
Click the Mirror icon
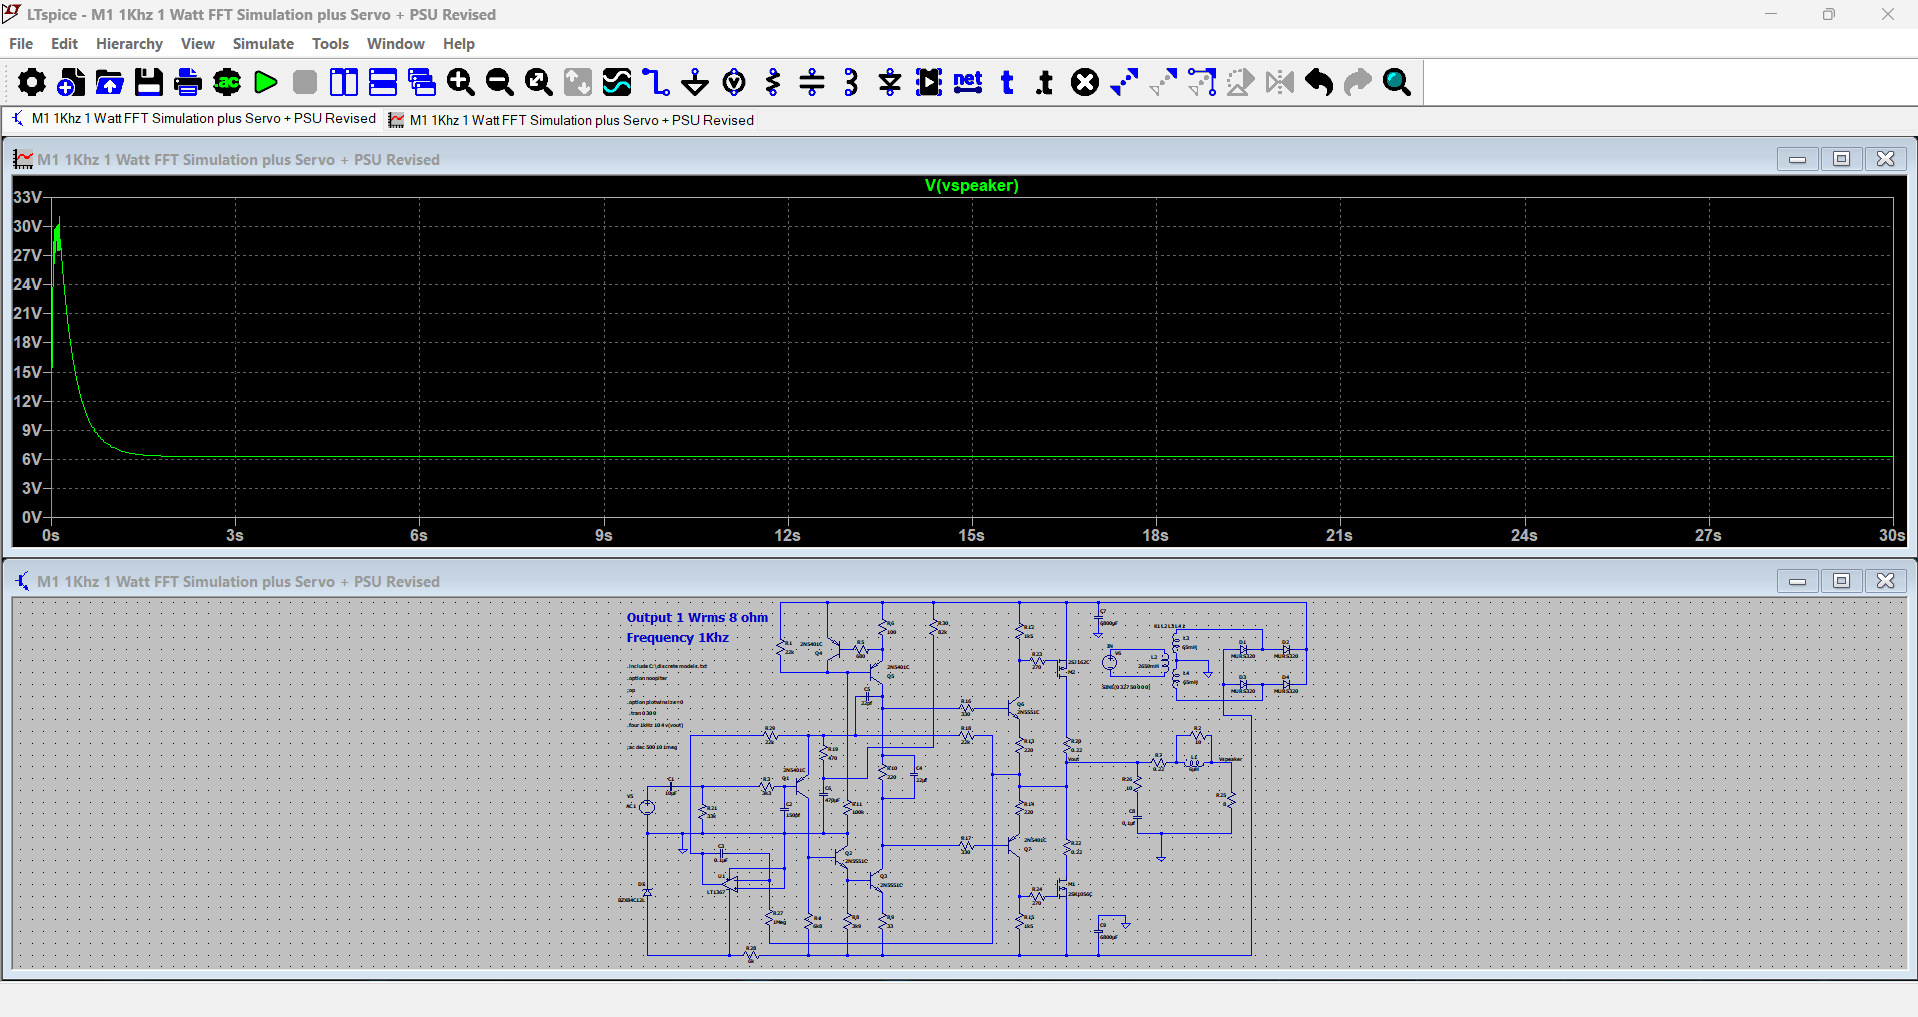[1280, 82]
